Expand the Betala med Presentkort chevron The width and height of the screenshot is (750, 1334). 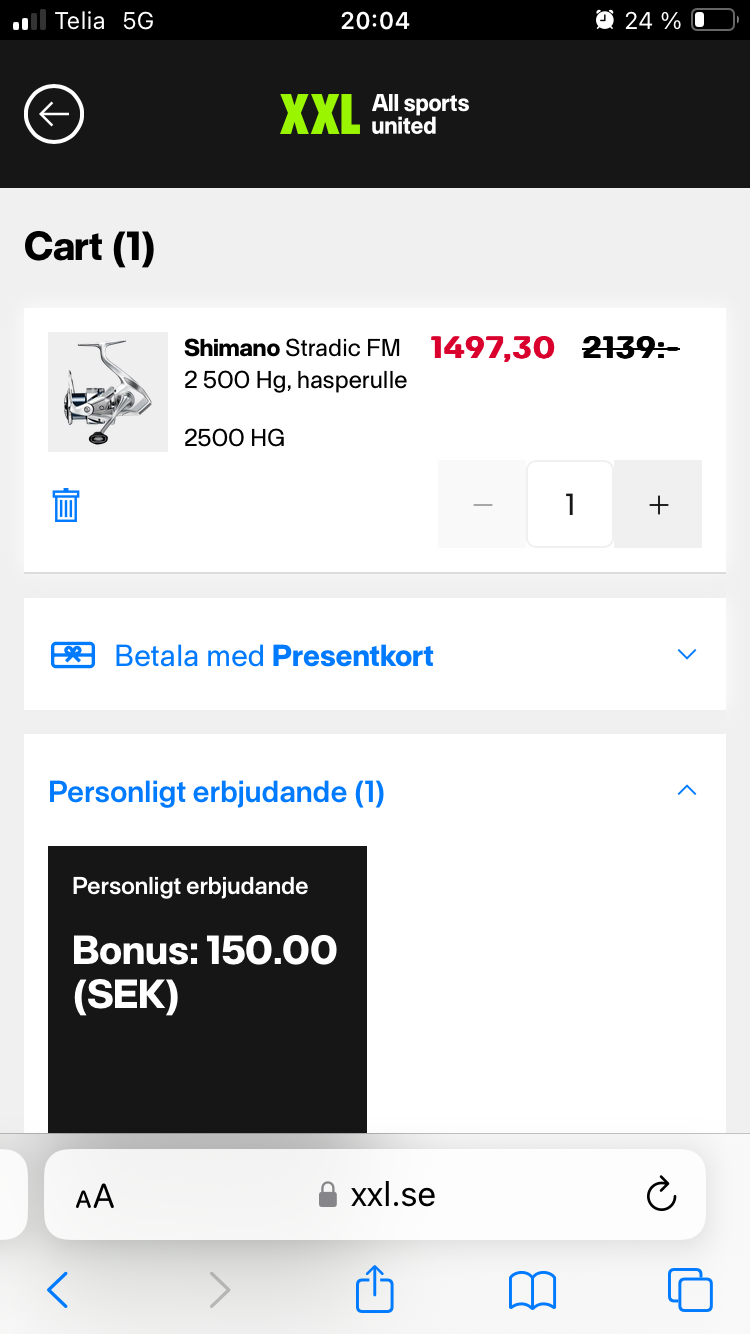[686, 655]
